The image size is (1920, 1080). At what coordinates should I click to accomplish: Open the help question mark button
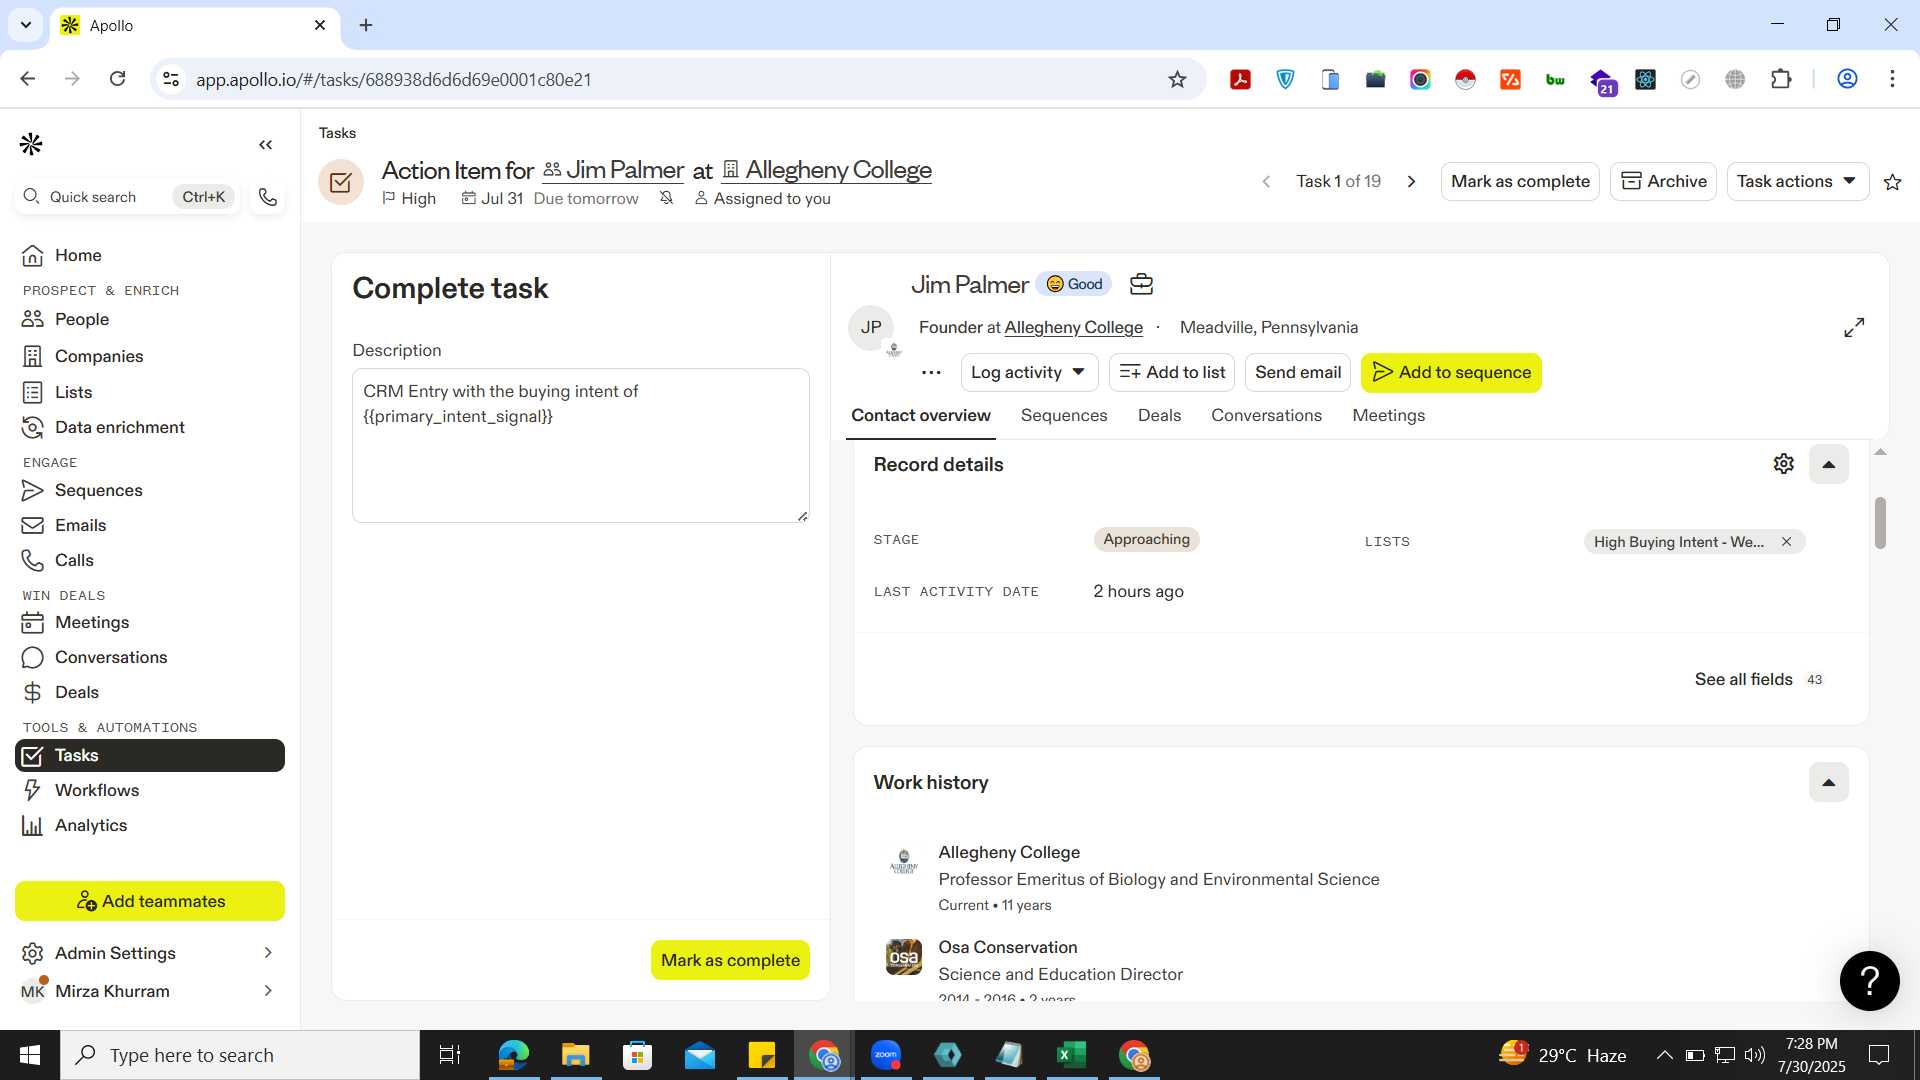pos(1869,980)
